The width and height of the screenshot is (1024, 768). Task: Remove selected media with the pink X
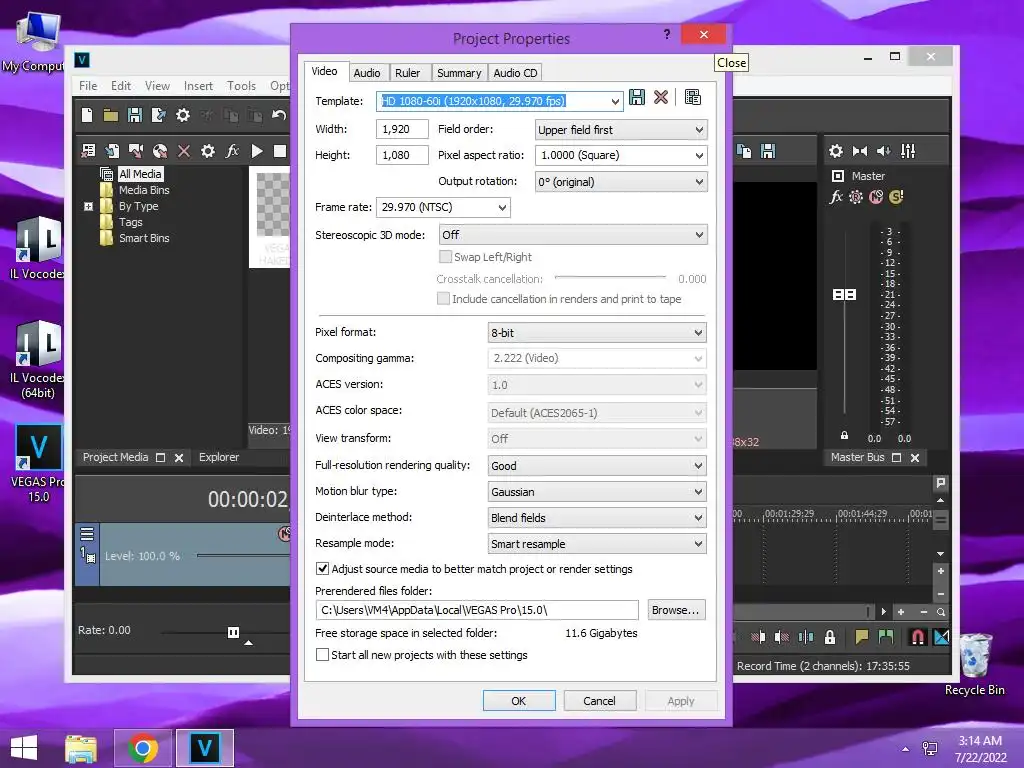(184, 152)
